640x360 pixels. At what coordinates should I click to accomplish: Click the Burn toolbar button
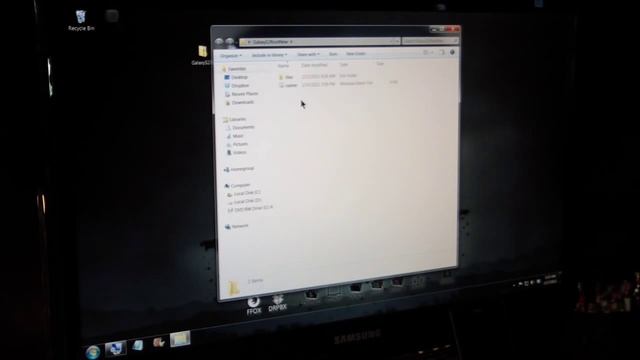pos(333,54)
